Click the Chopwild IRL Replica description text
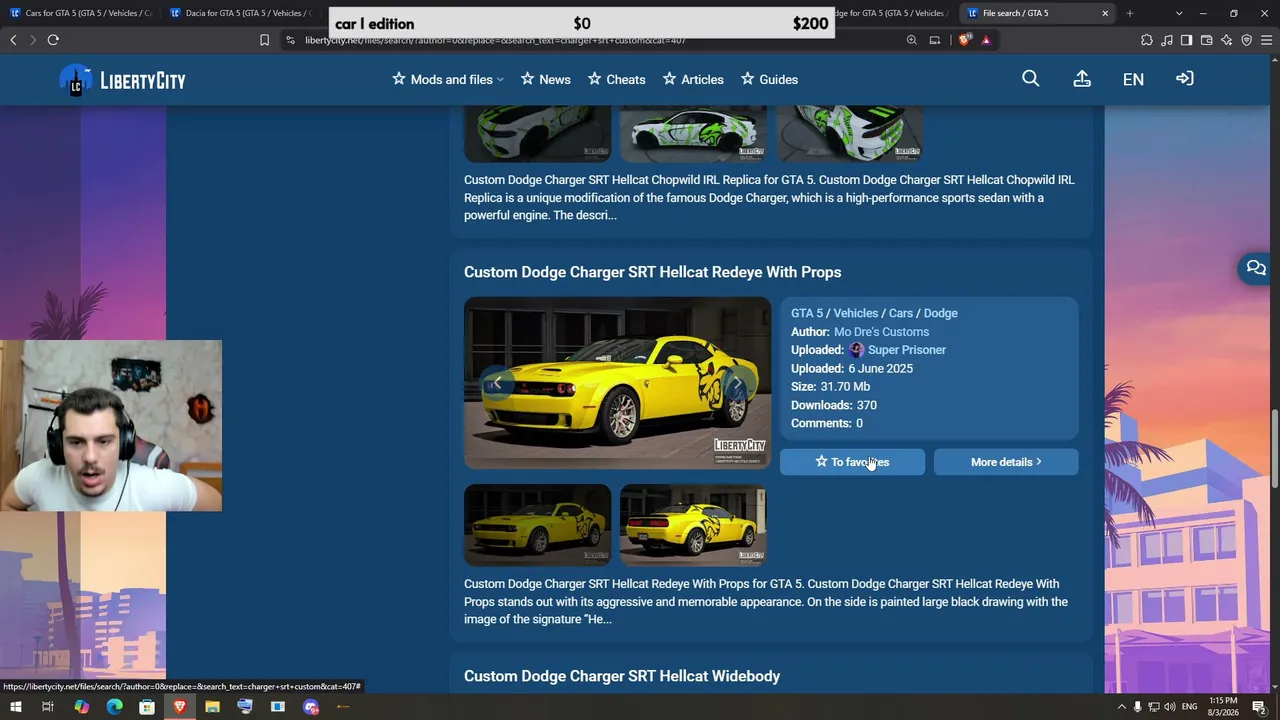This screenshot has width=1280, height=720. click(x=769, y=198)
